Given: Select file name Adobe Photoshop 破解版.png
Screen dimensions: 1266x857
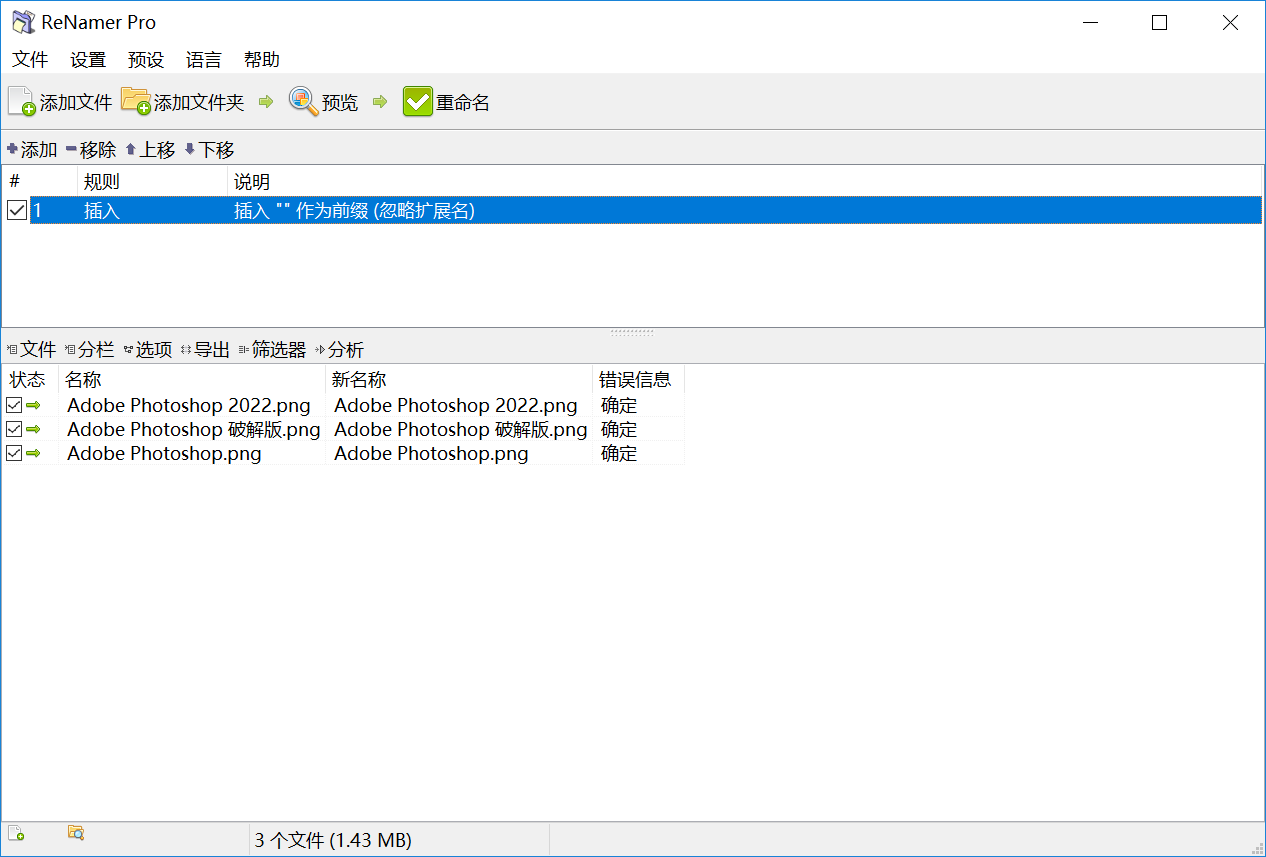Looking at the screenshot, I should coord(194,429).
